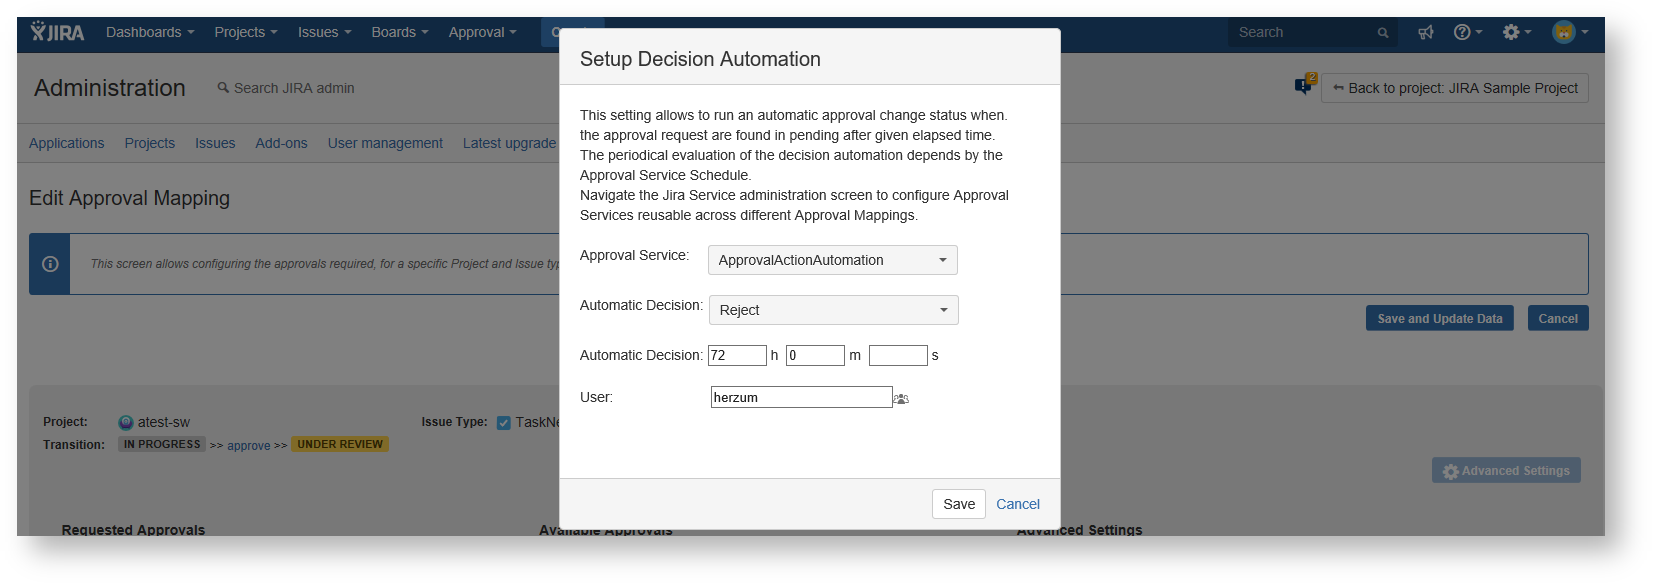Switch to the User management tab
Screen dimensions: 1653x584
click(385, 143)
